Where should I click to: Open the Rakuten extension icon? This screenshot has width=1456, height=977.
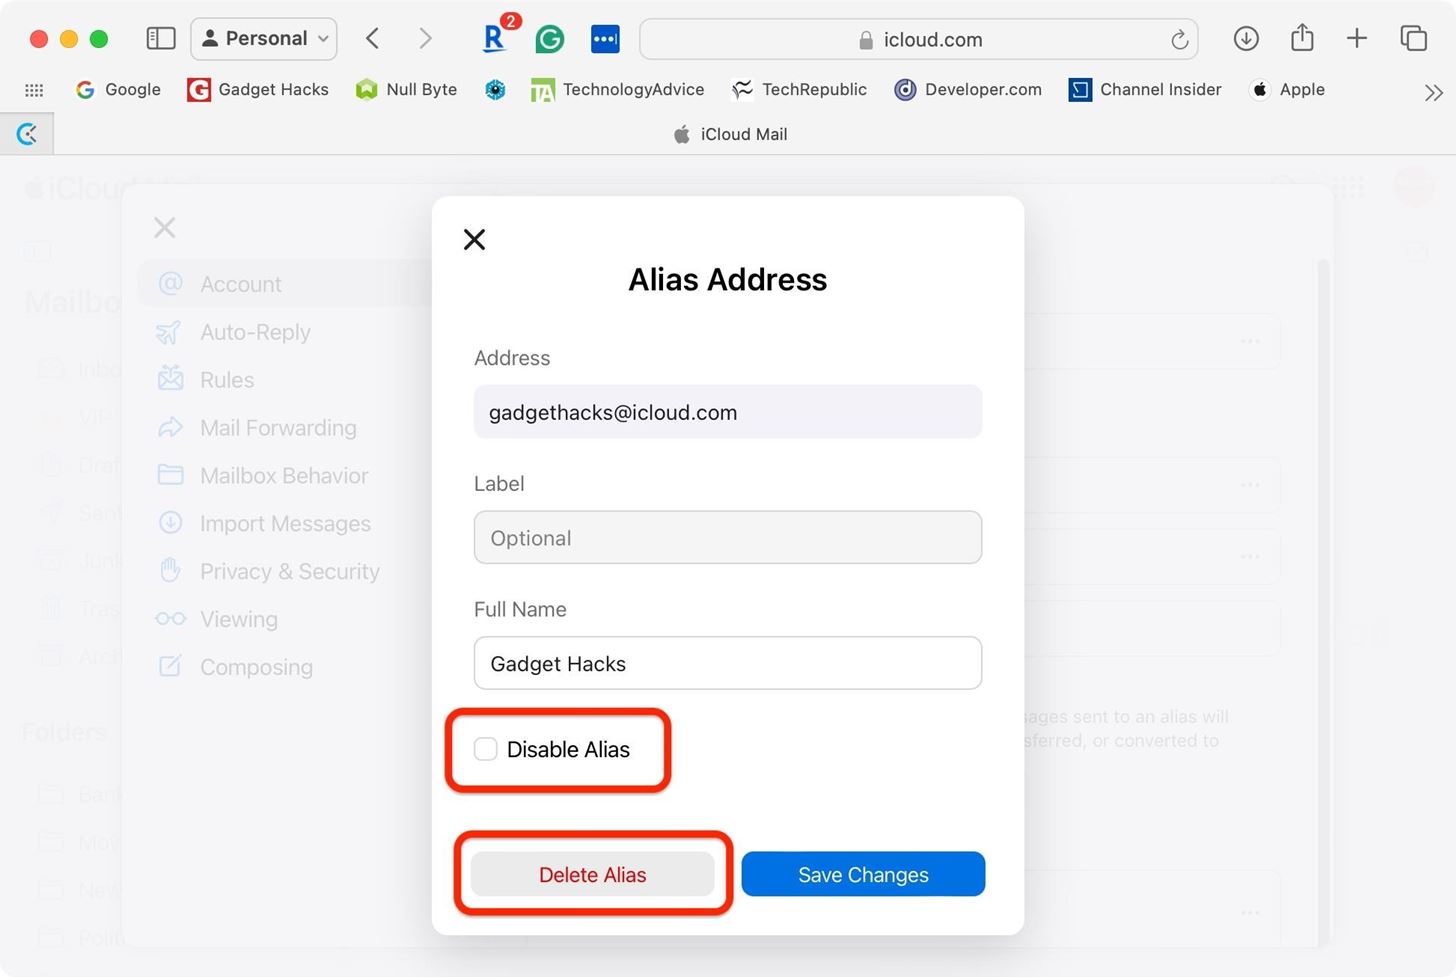pyautogui.click(x=495, y=37)
